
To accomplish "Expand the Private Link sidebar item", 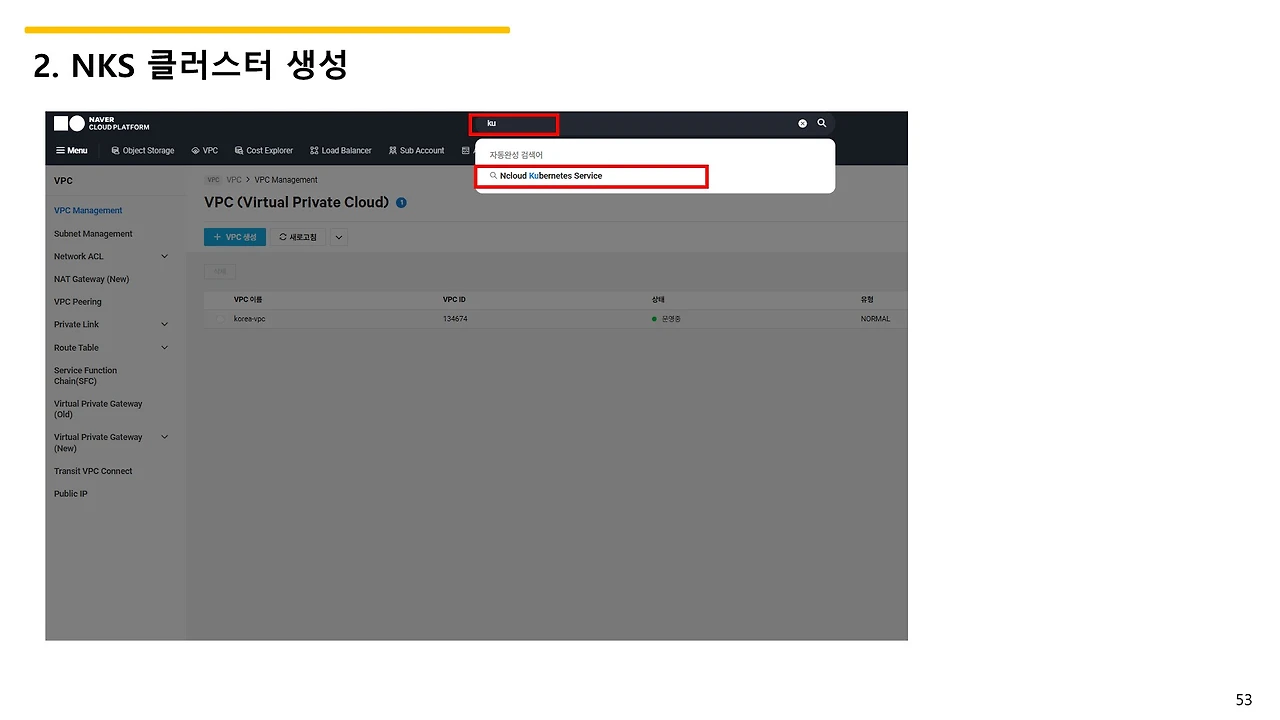I will click(163, 324).
